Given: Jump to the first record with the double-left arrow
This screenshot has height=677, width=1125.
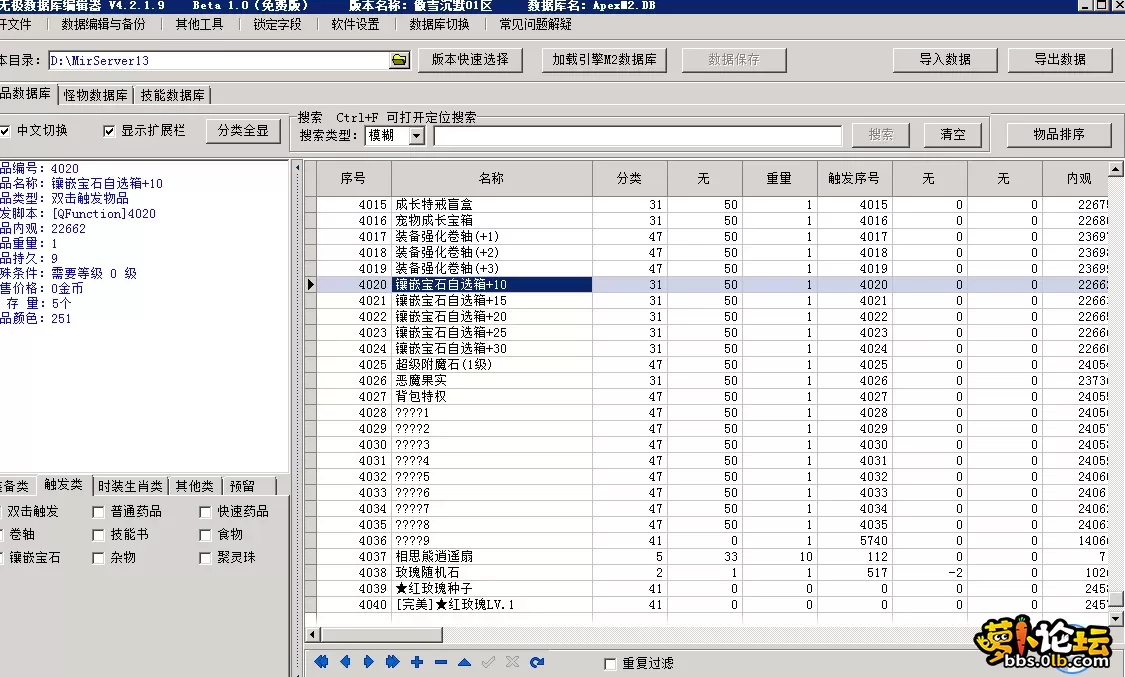Looking at the screenshot, I should tap(321, 662).
